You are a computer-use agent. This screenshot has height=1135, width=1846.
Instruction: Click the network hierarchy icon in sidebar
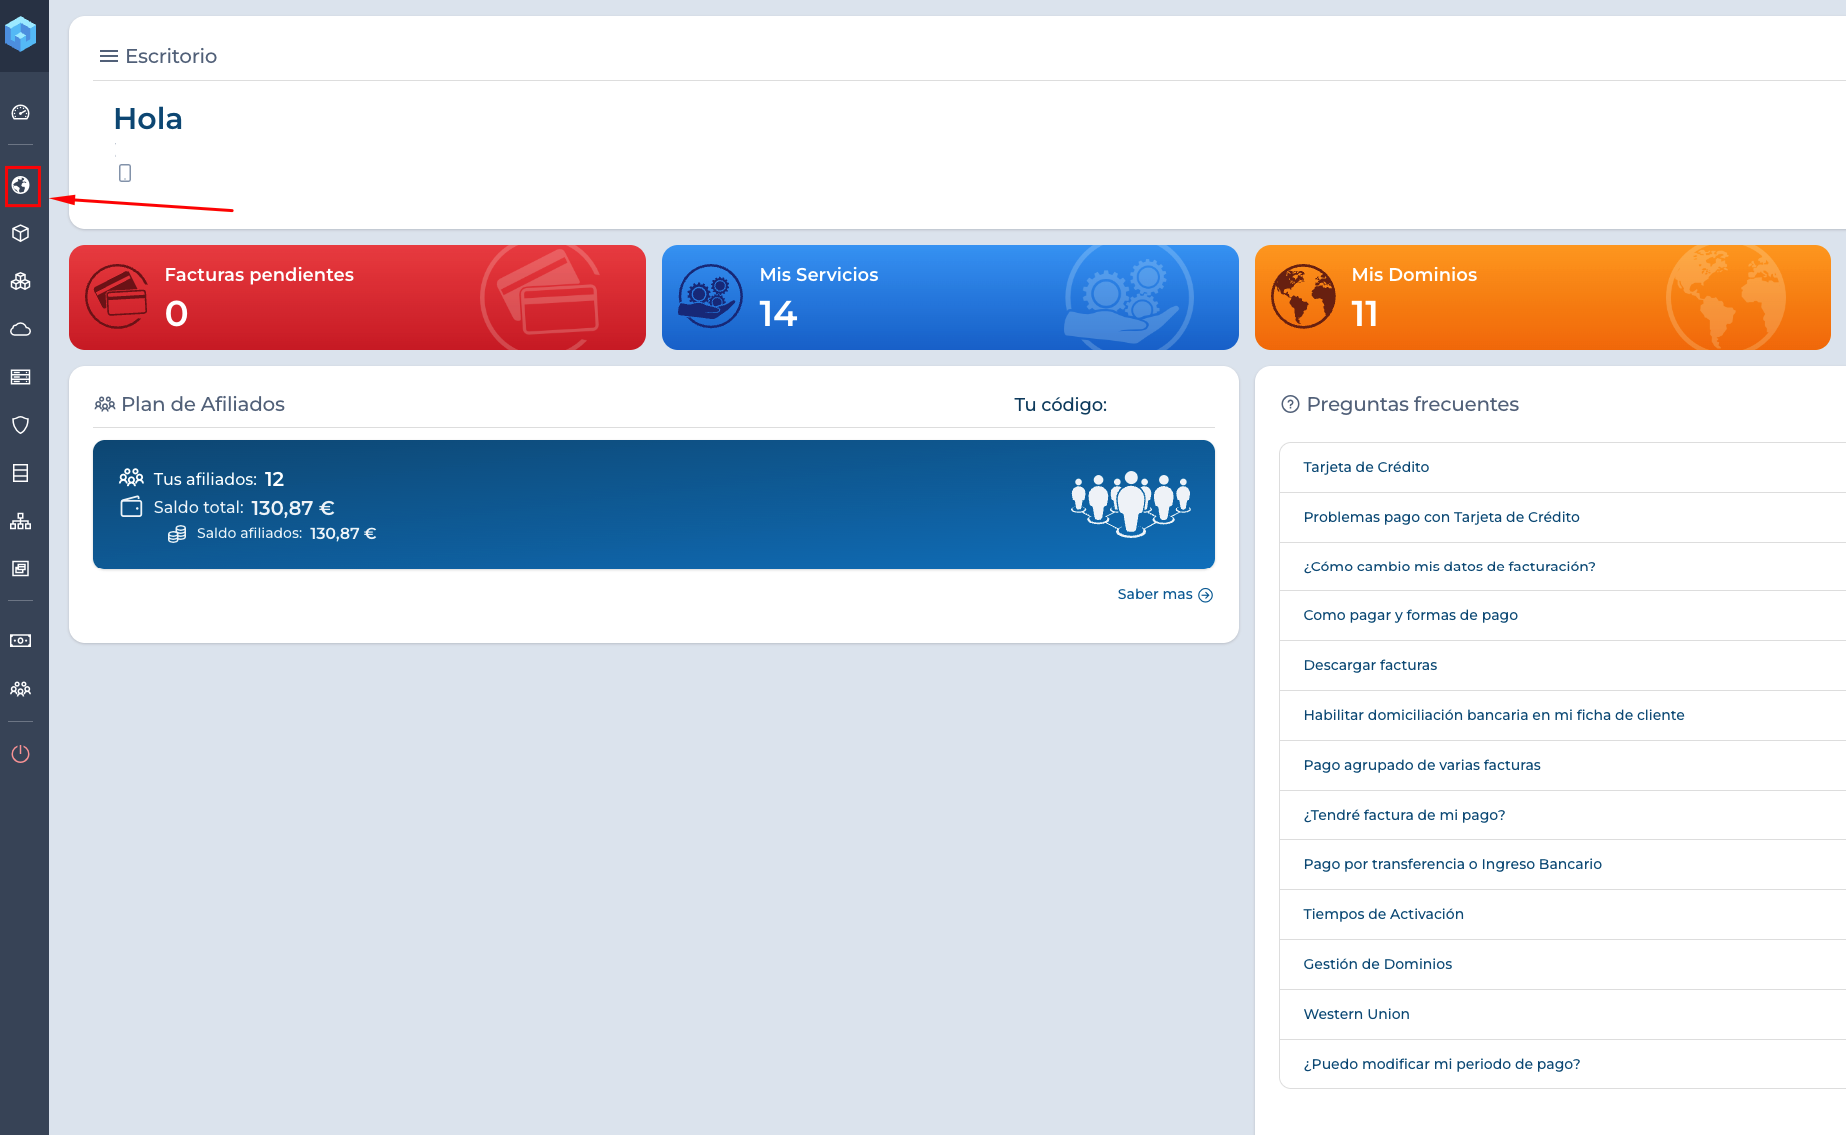click(21, 521)
